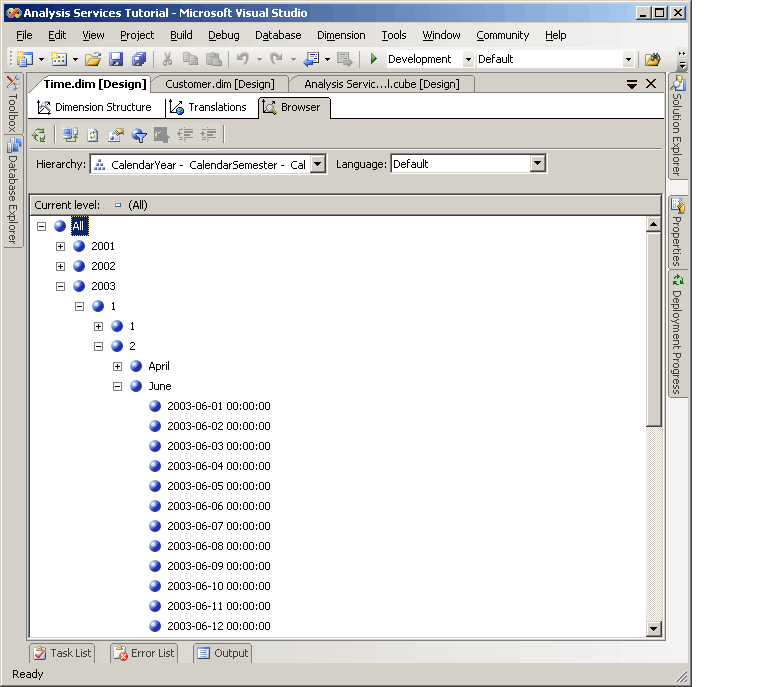The height and width of the screenshot is (687, 766).
Task: Click the Filter funnel icon
Action: (x=139, y=135)
